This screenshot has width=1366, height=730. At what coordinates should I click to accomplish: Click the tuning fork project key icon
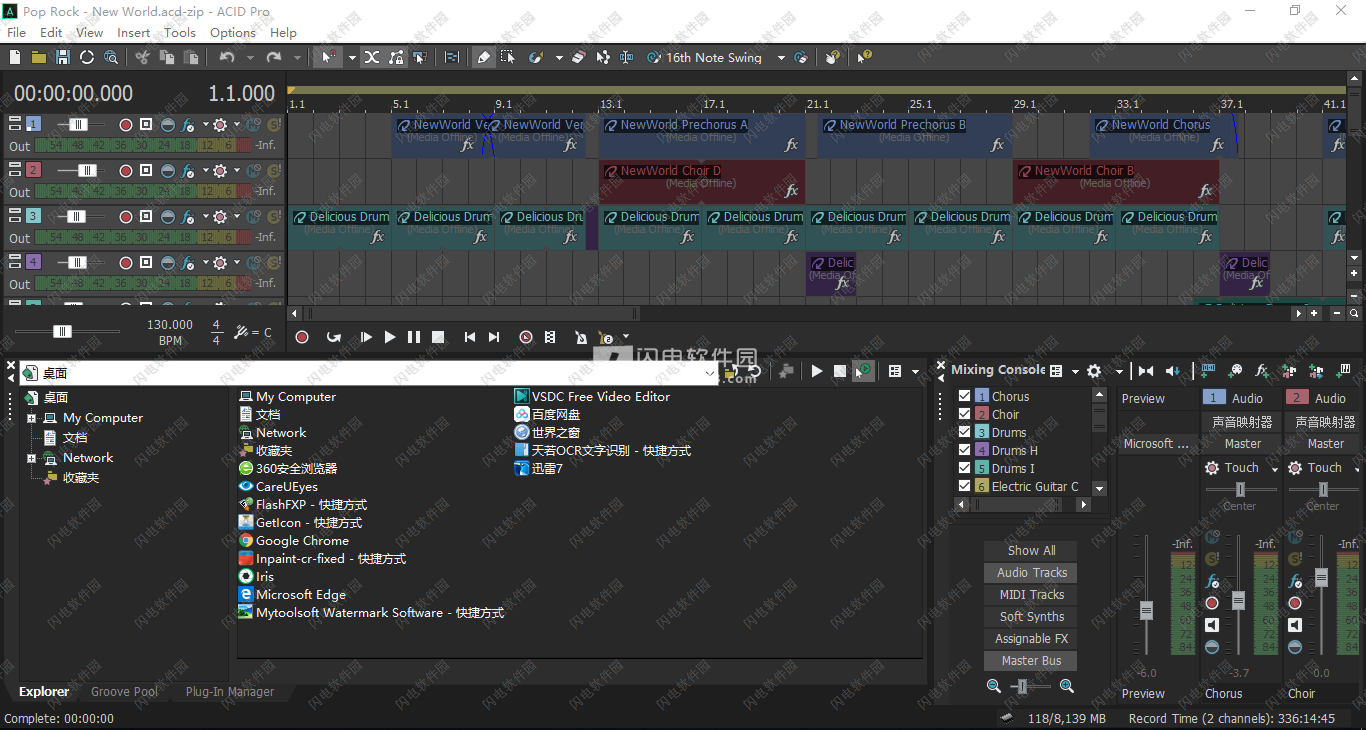click(x=242, y=332)
